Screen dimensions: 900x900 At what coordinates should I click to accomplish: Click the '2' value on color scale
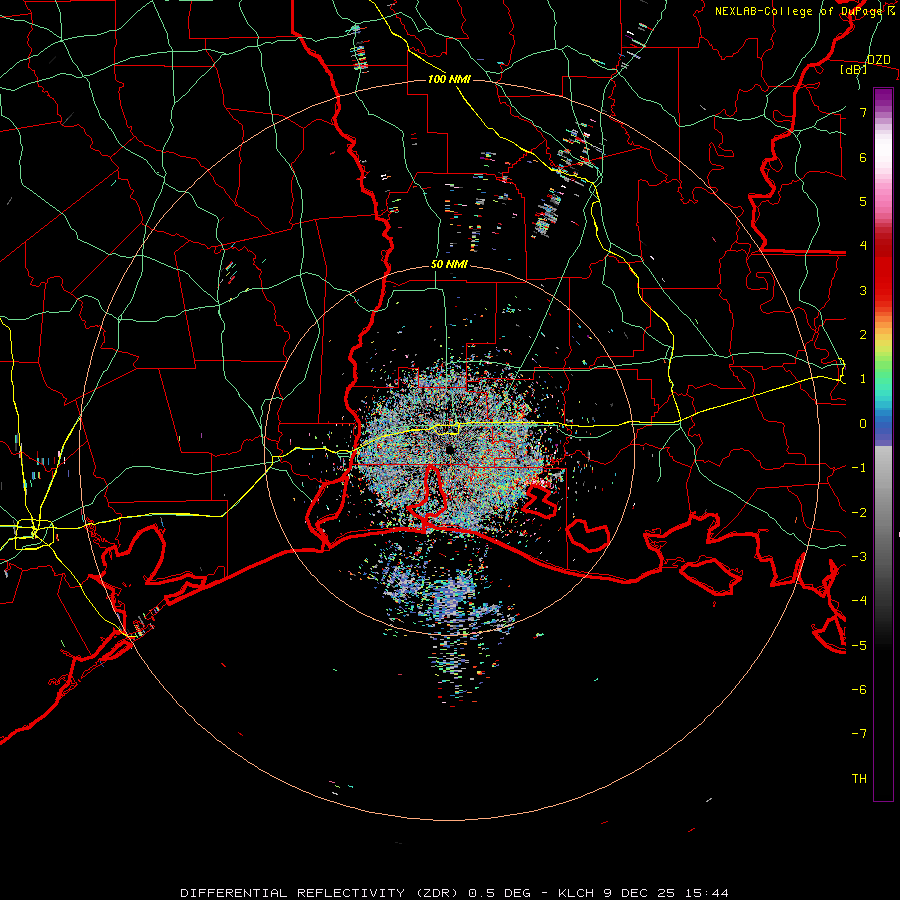(863, 335)
